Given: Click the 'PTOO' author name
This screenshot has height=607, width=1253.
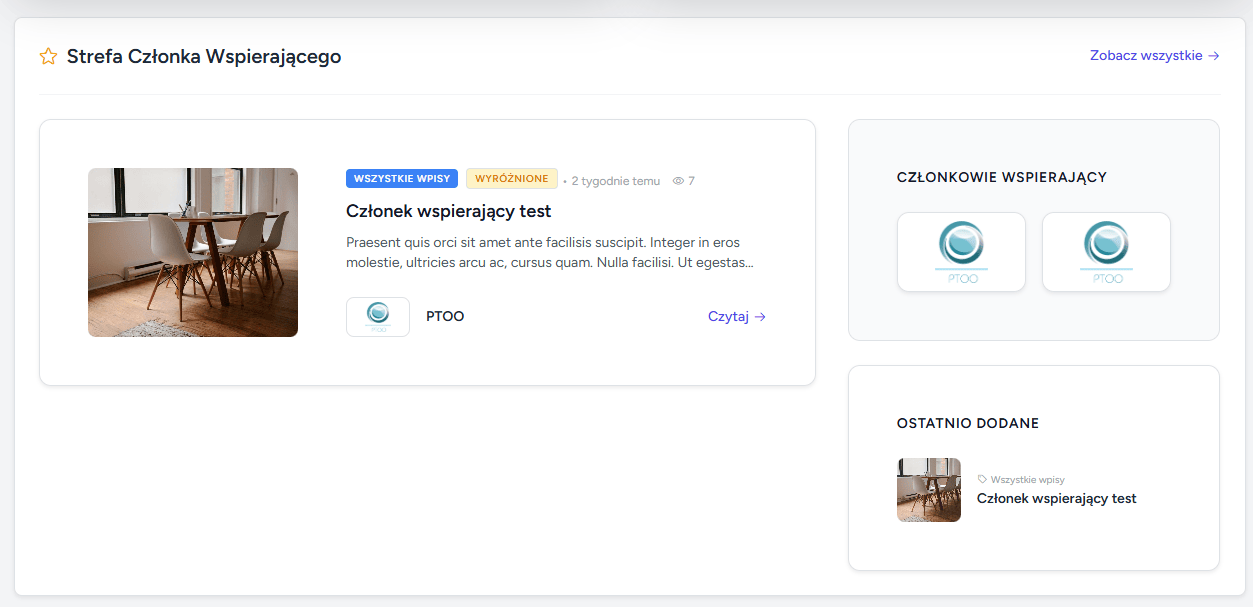Looking at the screenshot, I should pyautogui.click(x=445, y=317).
